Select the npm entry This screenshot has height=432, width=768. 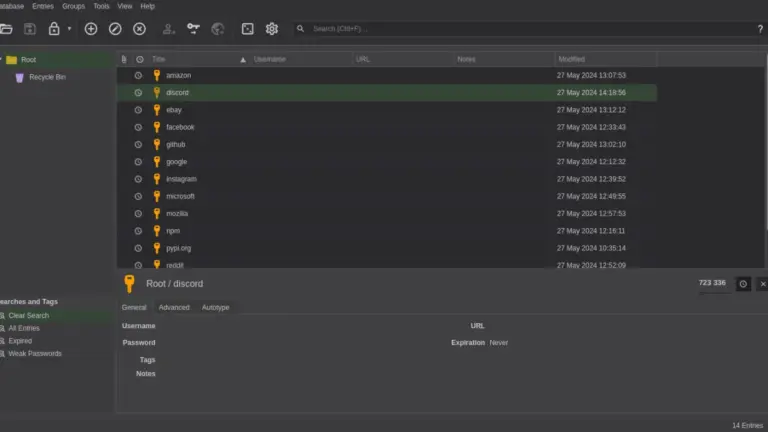(387, 231)
